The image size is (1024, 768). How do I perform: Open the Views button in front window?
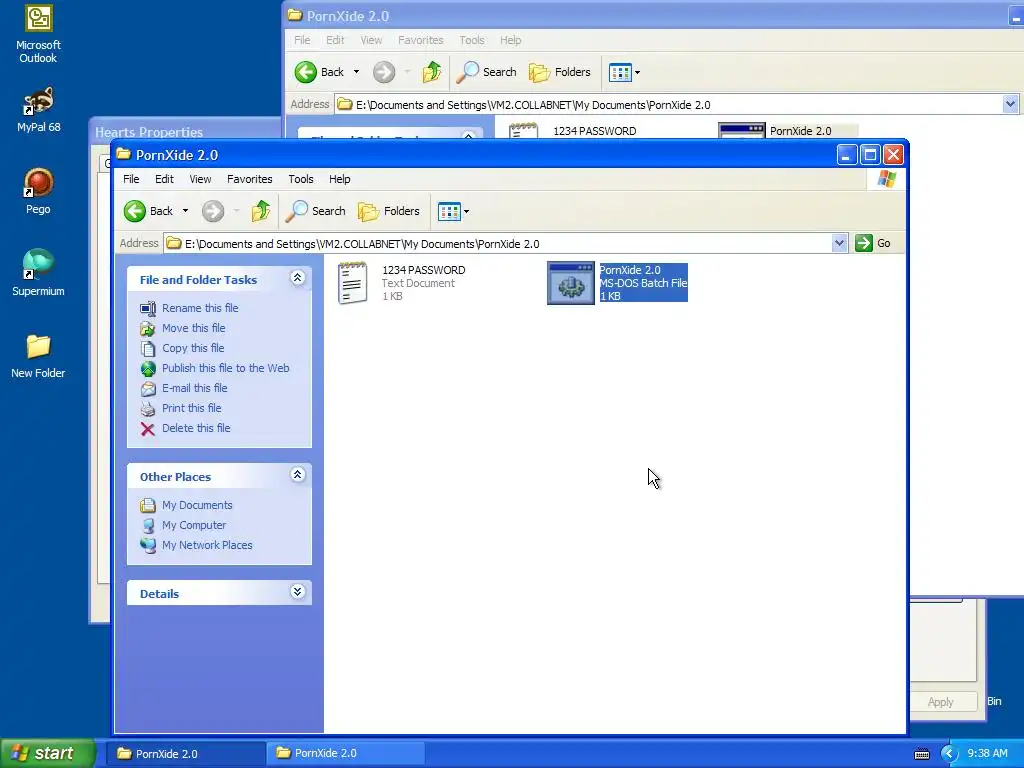(449, 212)
